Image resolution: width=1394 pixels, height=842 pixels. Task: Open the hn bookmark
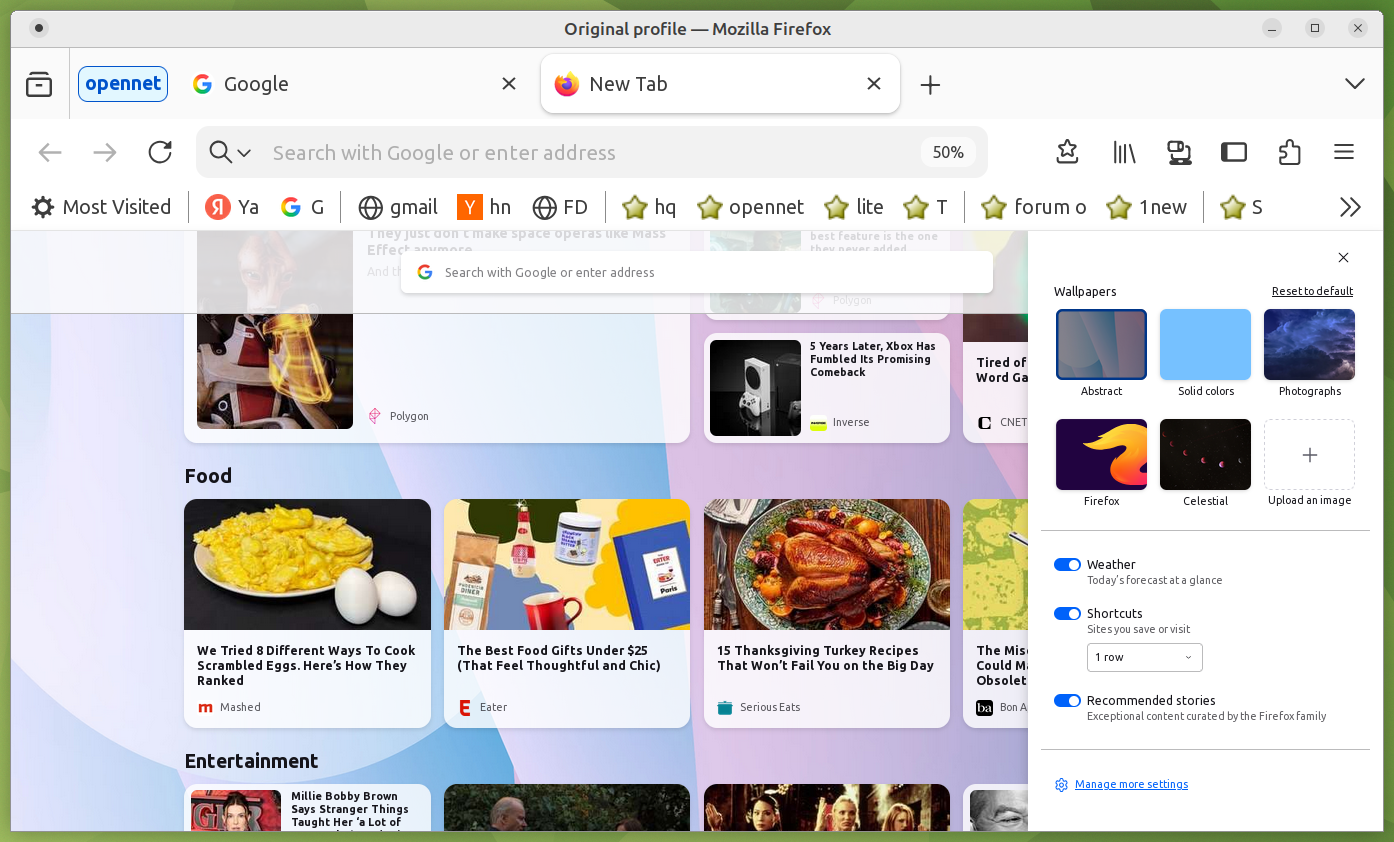(x=485, y=207)
